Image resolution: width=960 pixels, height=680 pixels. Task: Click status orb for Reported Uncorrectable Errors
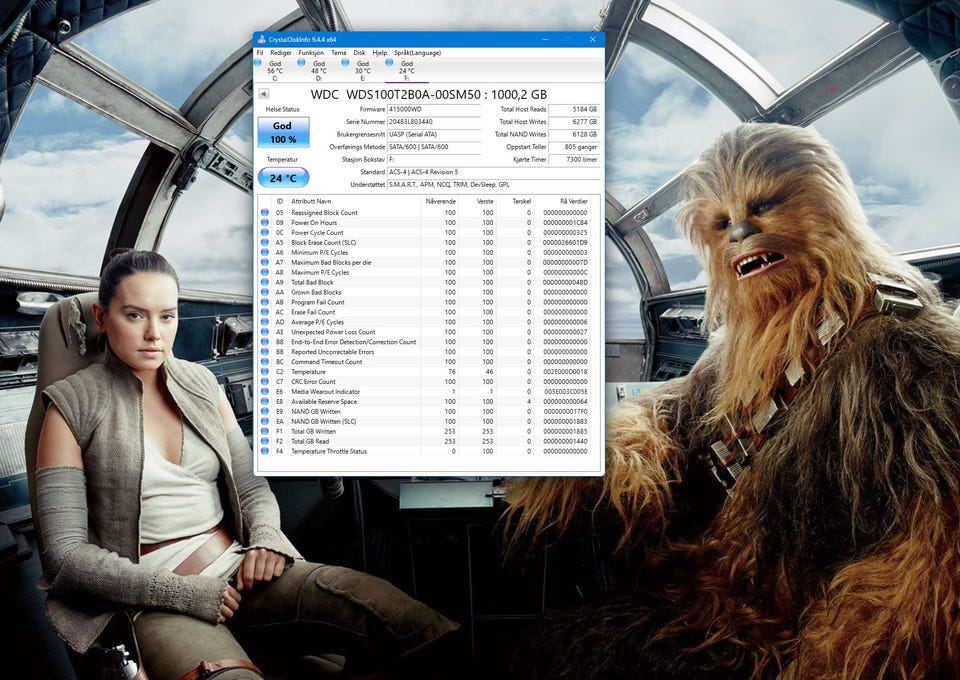[x=264, y=352]
